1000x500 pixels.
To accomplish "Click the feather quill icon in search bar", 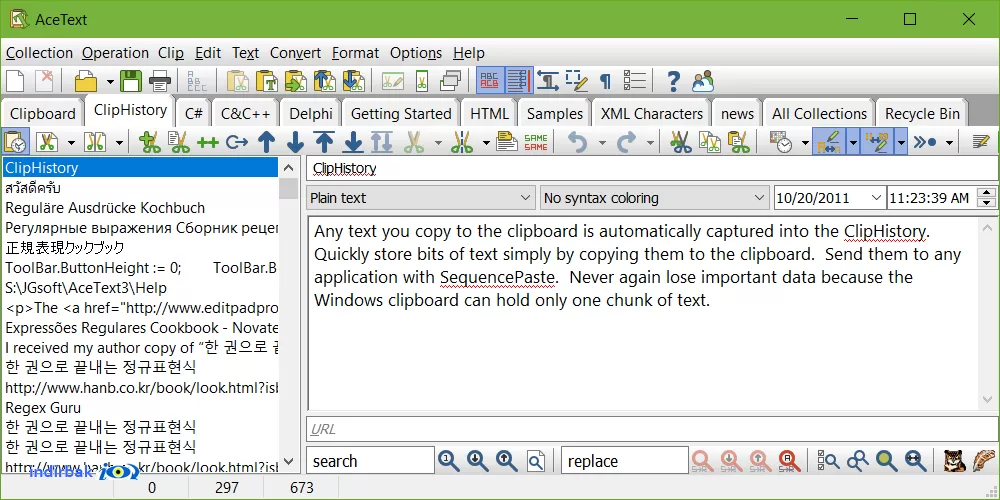I will point(983,460).
